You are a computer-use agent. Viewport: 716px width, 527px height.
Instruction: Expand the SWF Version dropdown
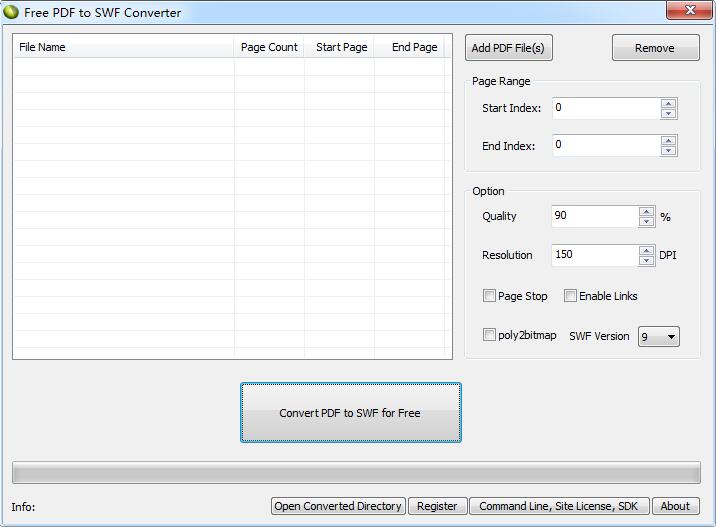click(x=659, y=337)
